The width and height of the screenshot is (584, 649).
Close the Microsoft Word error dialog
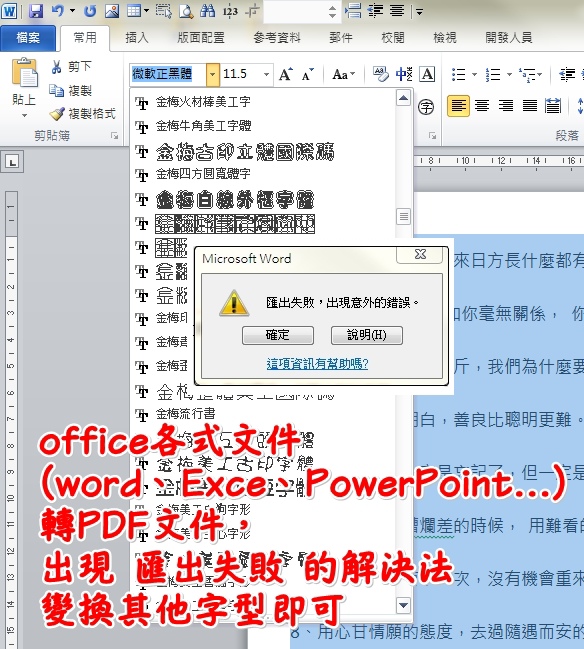[421, 254]
